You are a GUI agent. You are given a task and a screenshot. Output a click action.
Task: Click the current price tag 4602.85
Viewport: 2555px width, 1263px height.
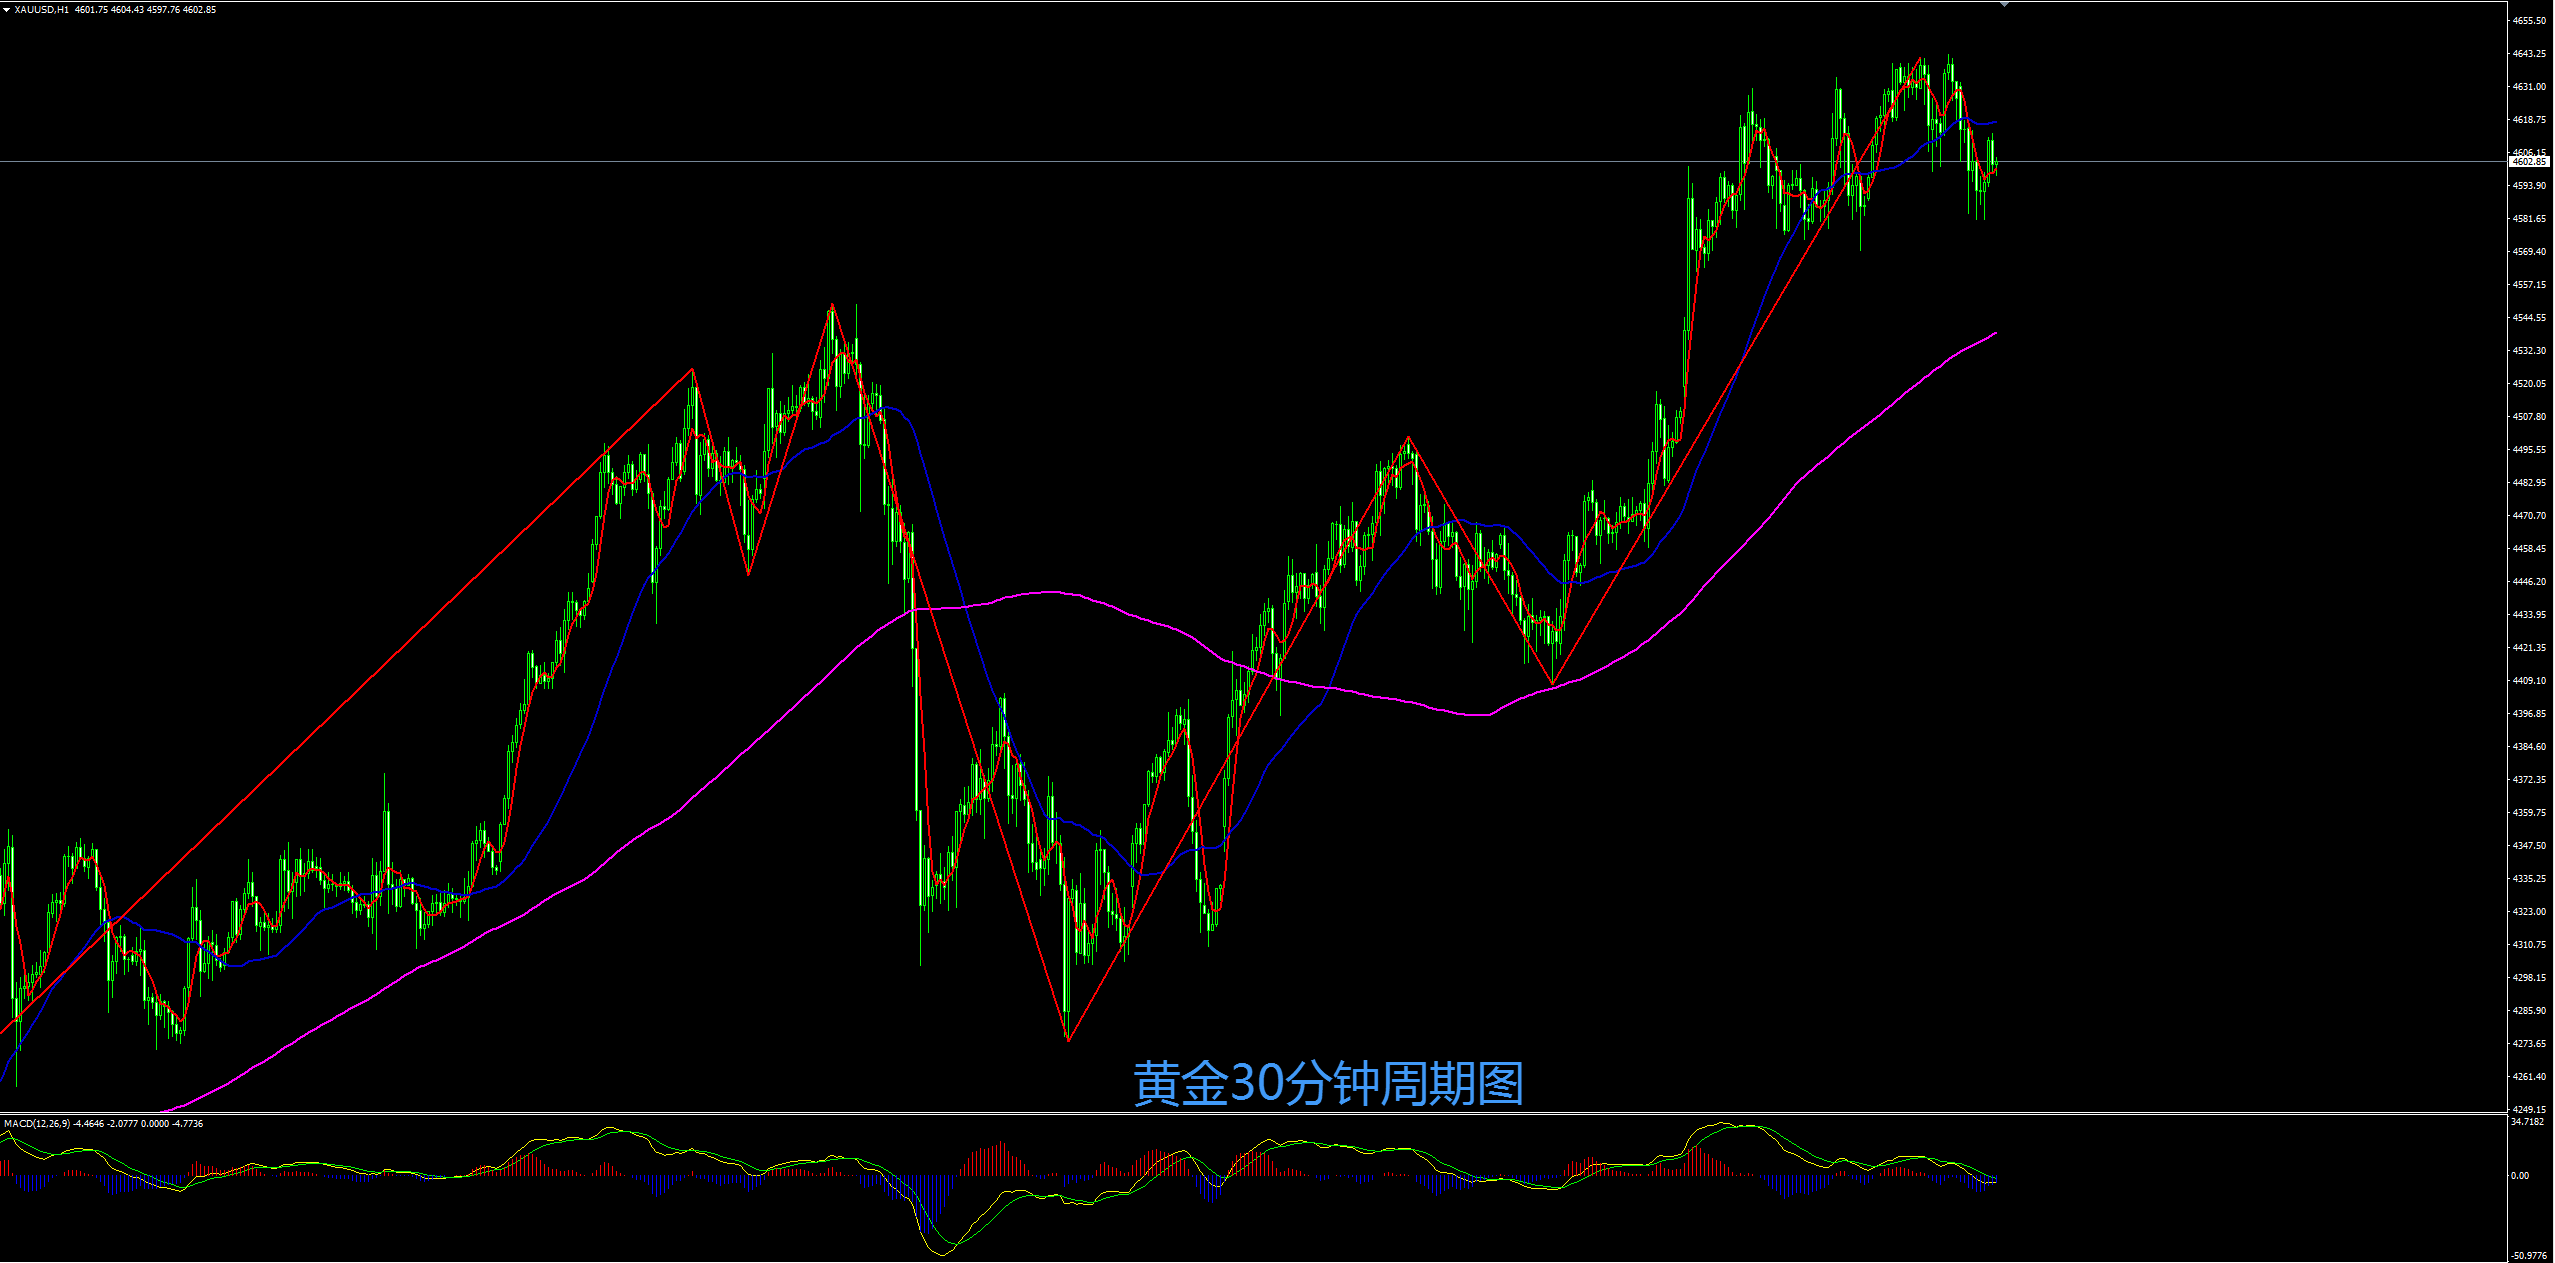click(x=2530, y=162)
